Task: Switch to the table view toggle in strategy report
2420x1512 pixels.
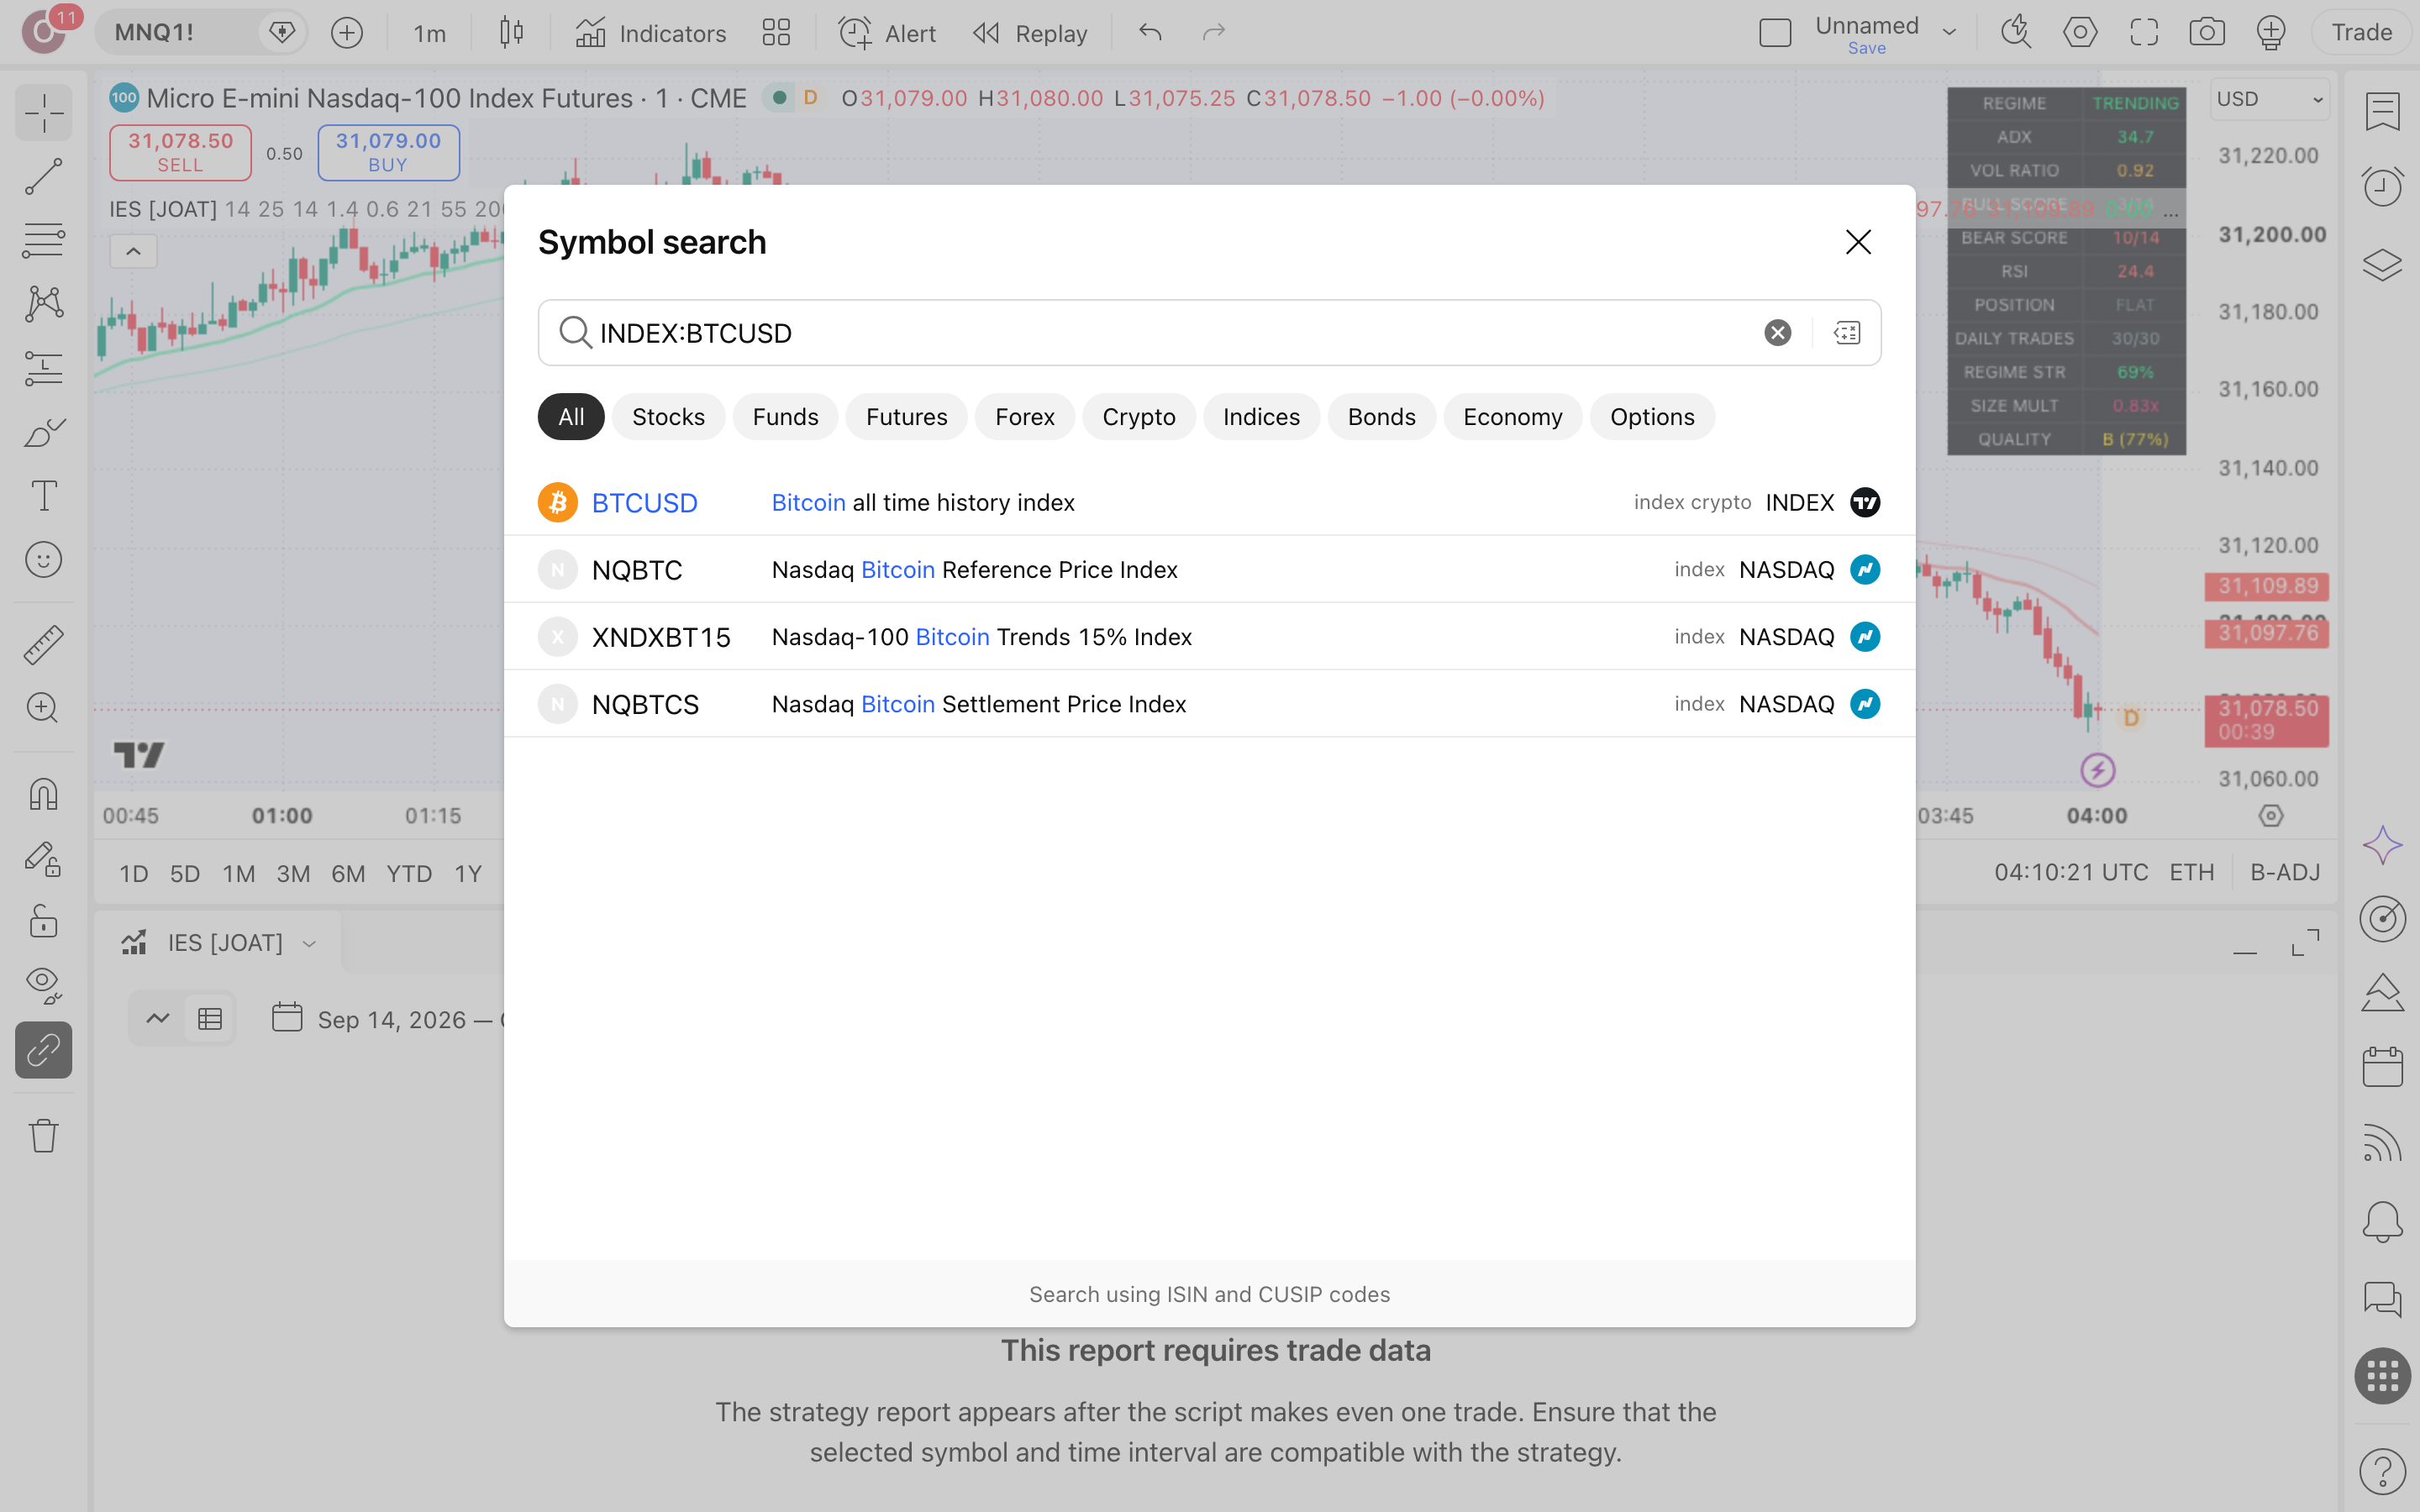Action: tap(210, 1018)
